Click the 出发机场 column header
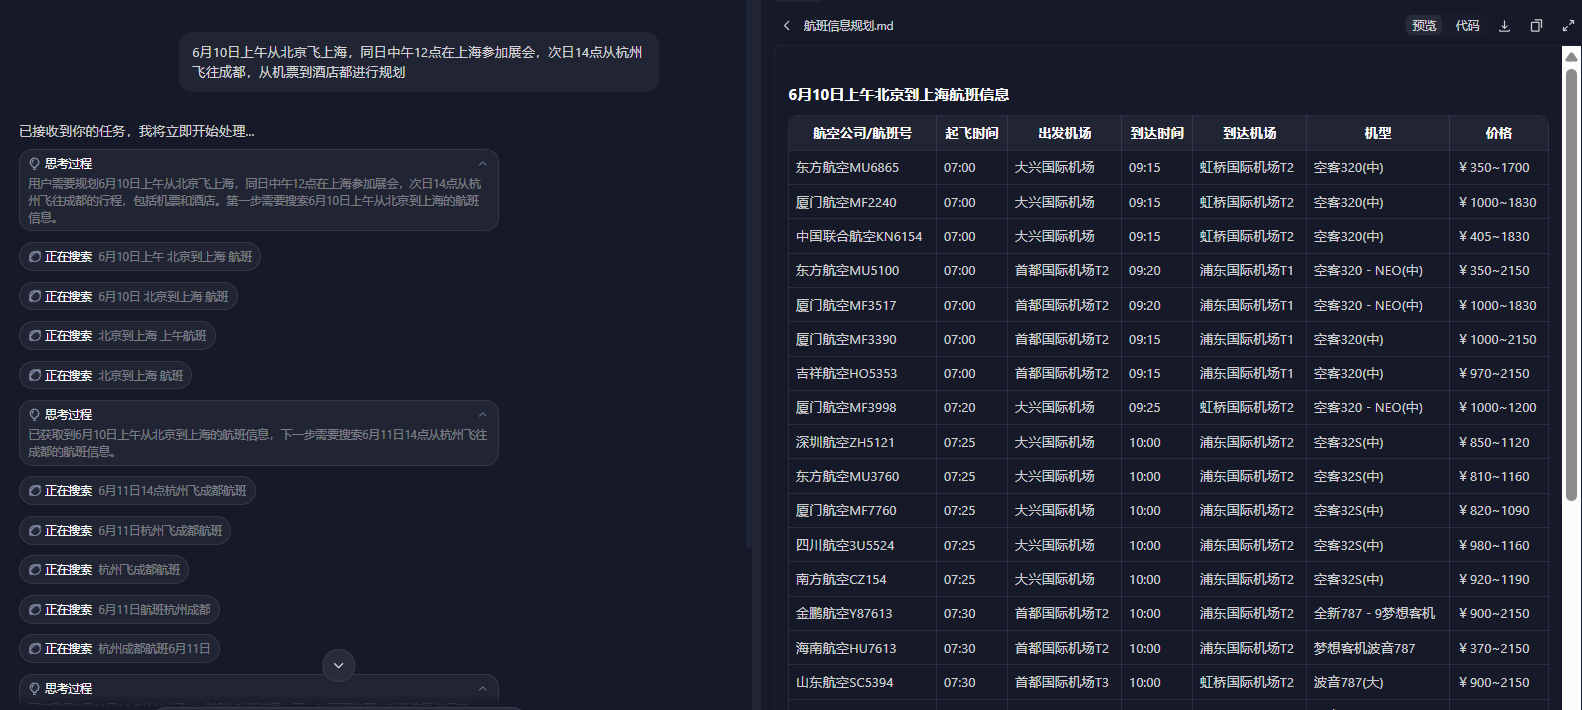Screen dimensions: 1582x710 click(1064, 133)
